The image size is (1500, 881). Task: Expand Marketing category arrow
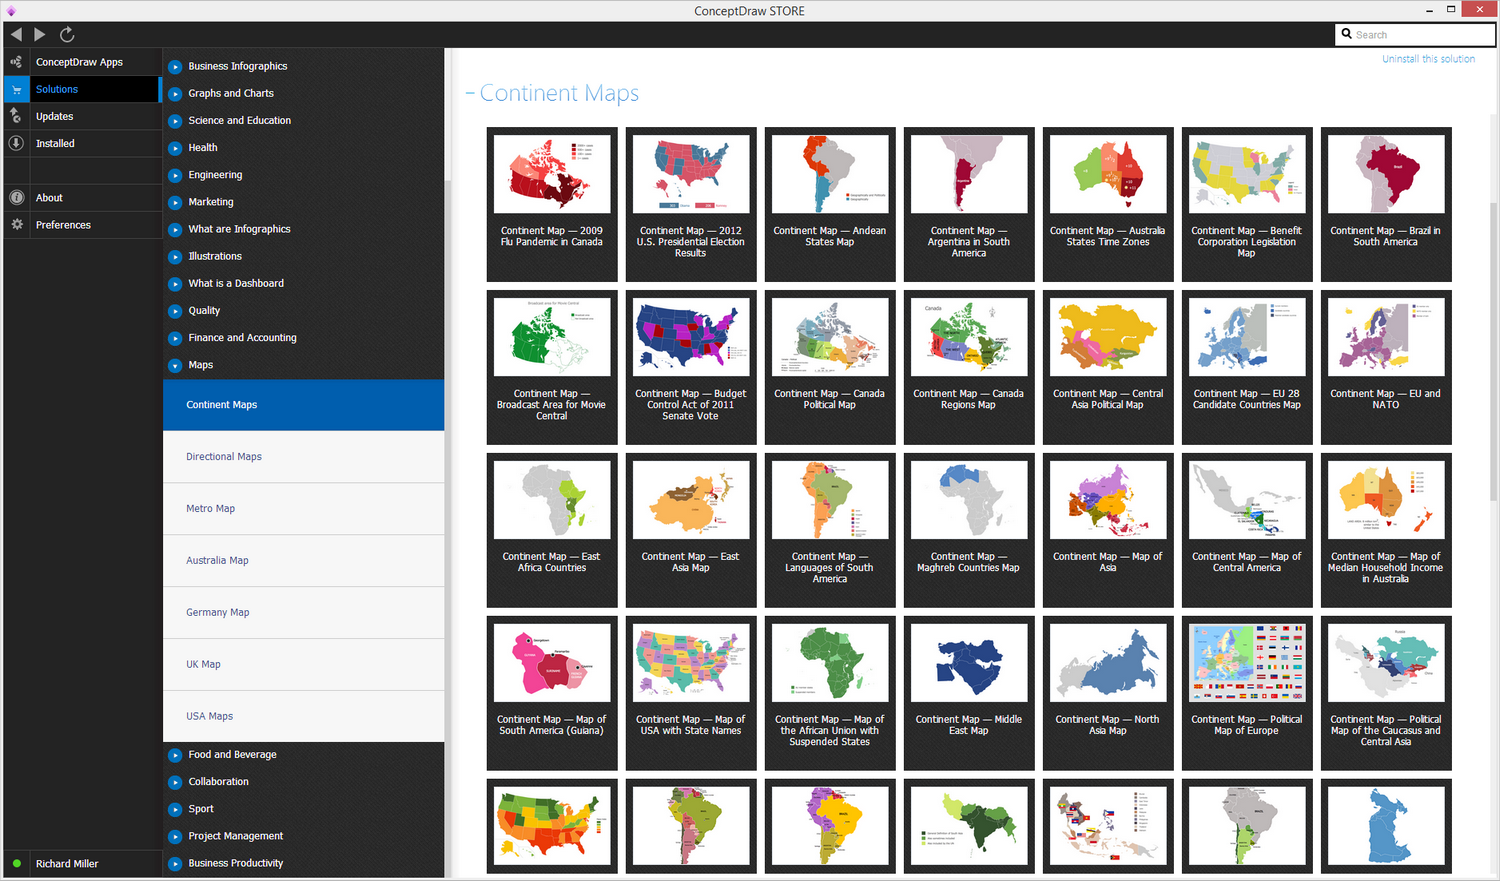(175, 202)
